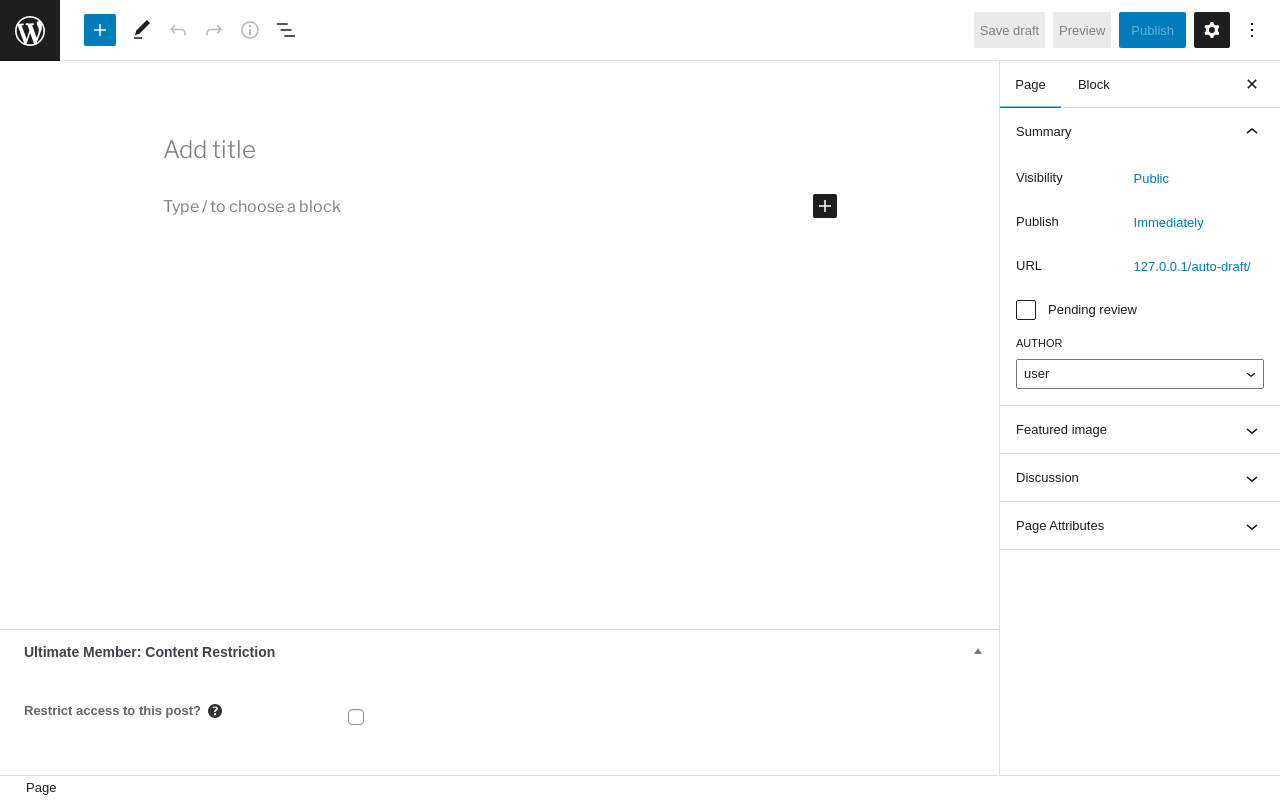1280x800 pixels.
Task: Click the Preview button
Action: pyautogui.click(x=1082, y=30)
